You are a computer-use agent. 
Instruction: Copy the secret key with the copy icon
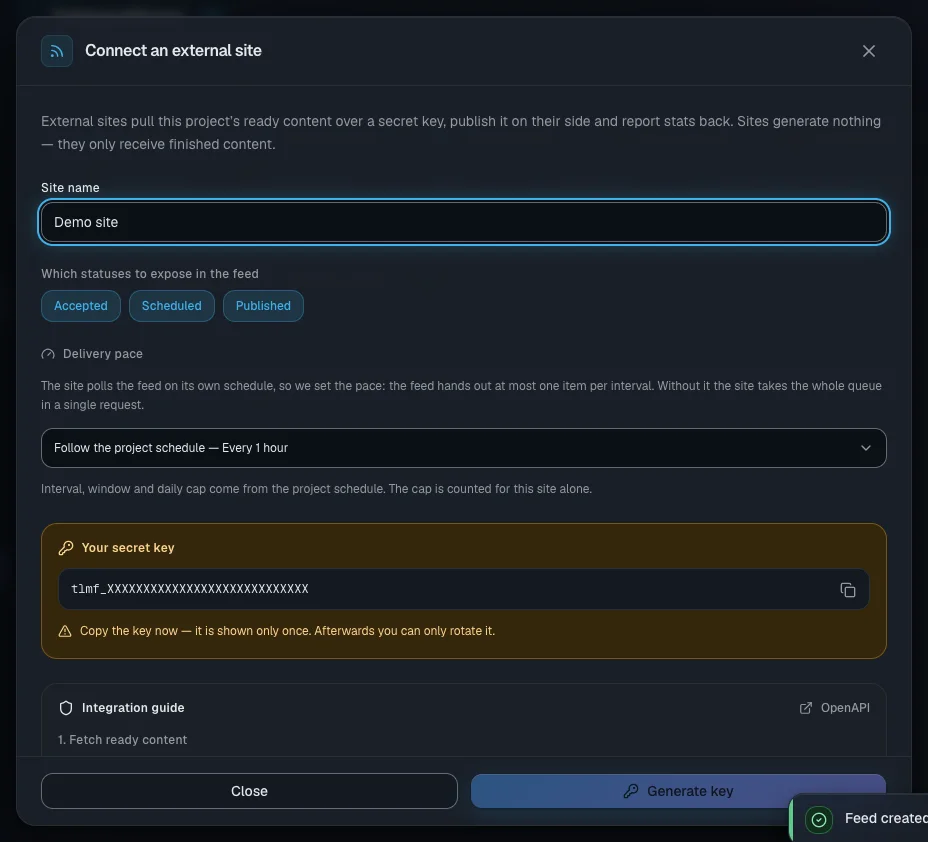848,589
